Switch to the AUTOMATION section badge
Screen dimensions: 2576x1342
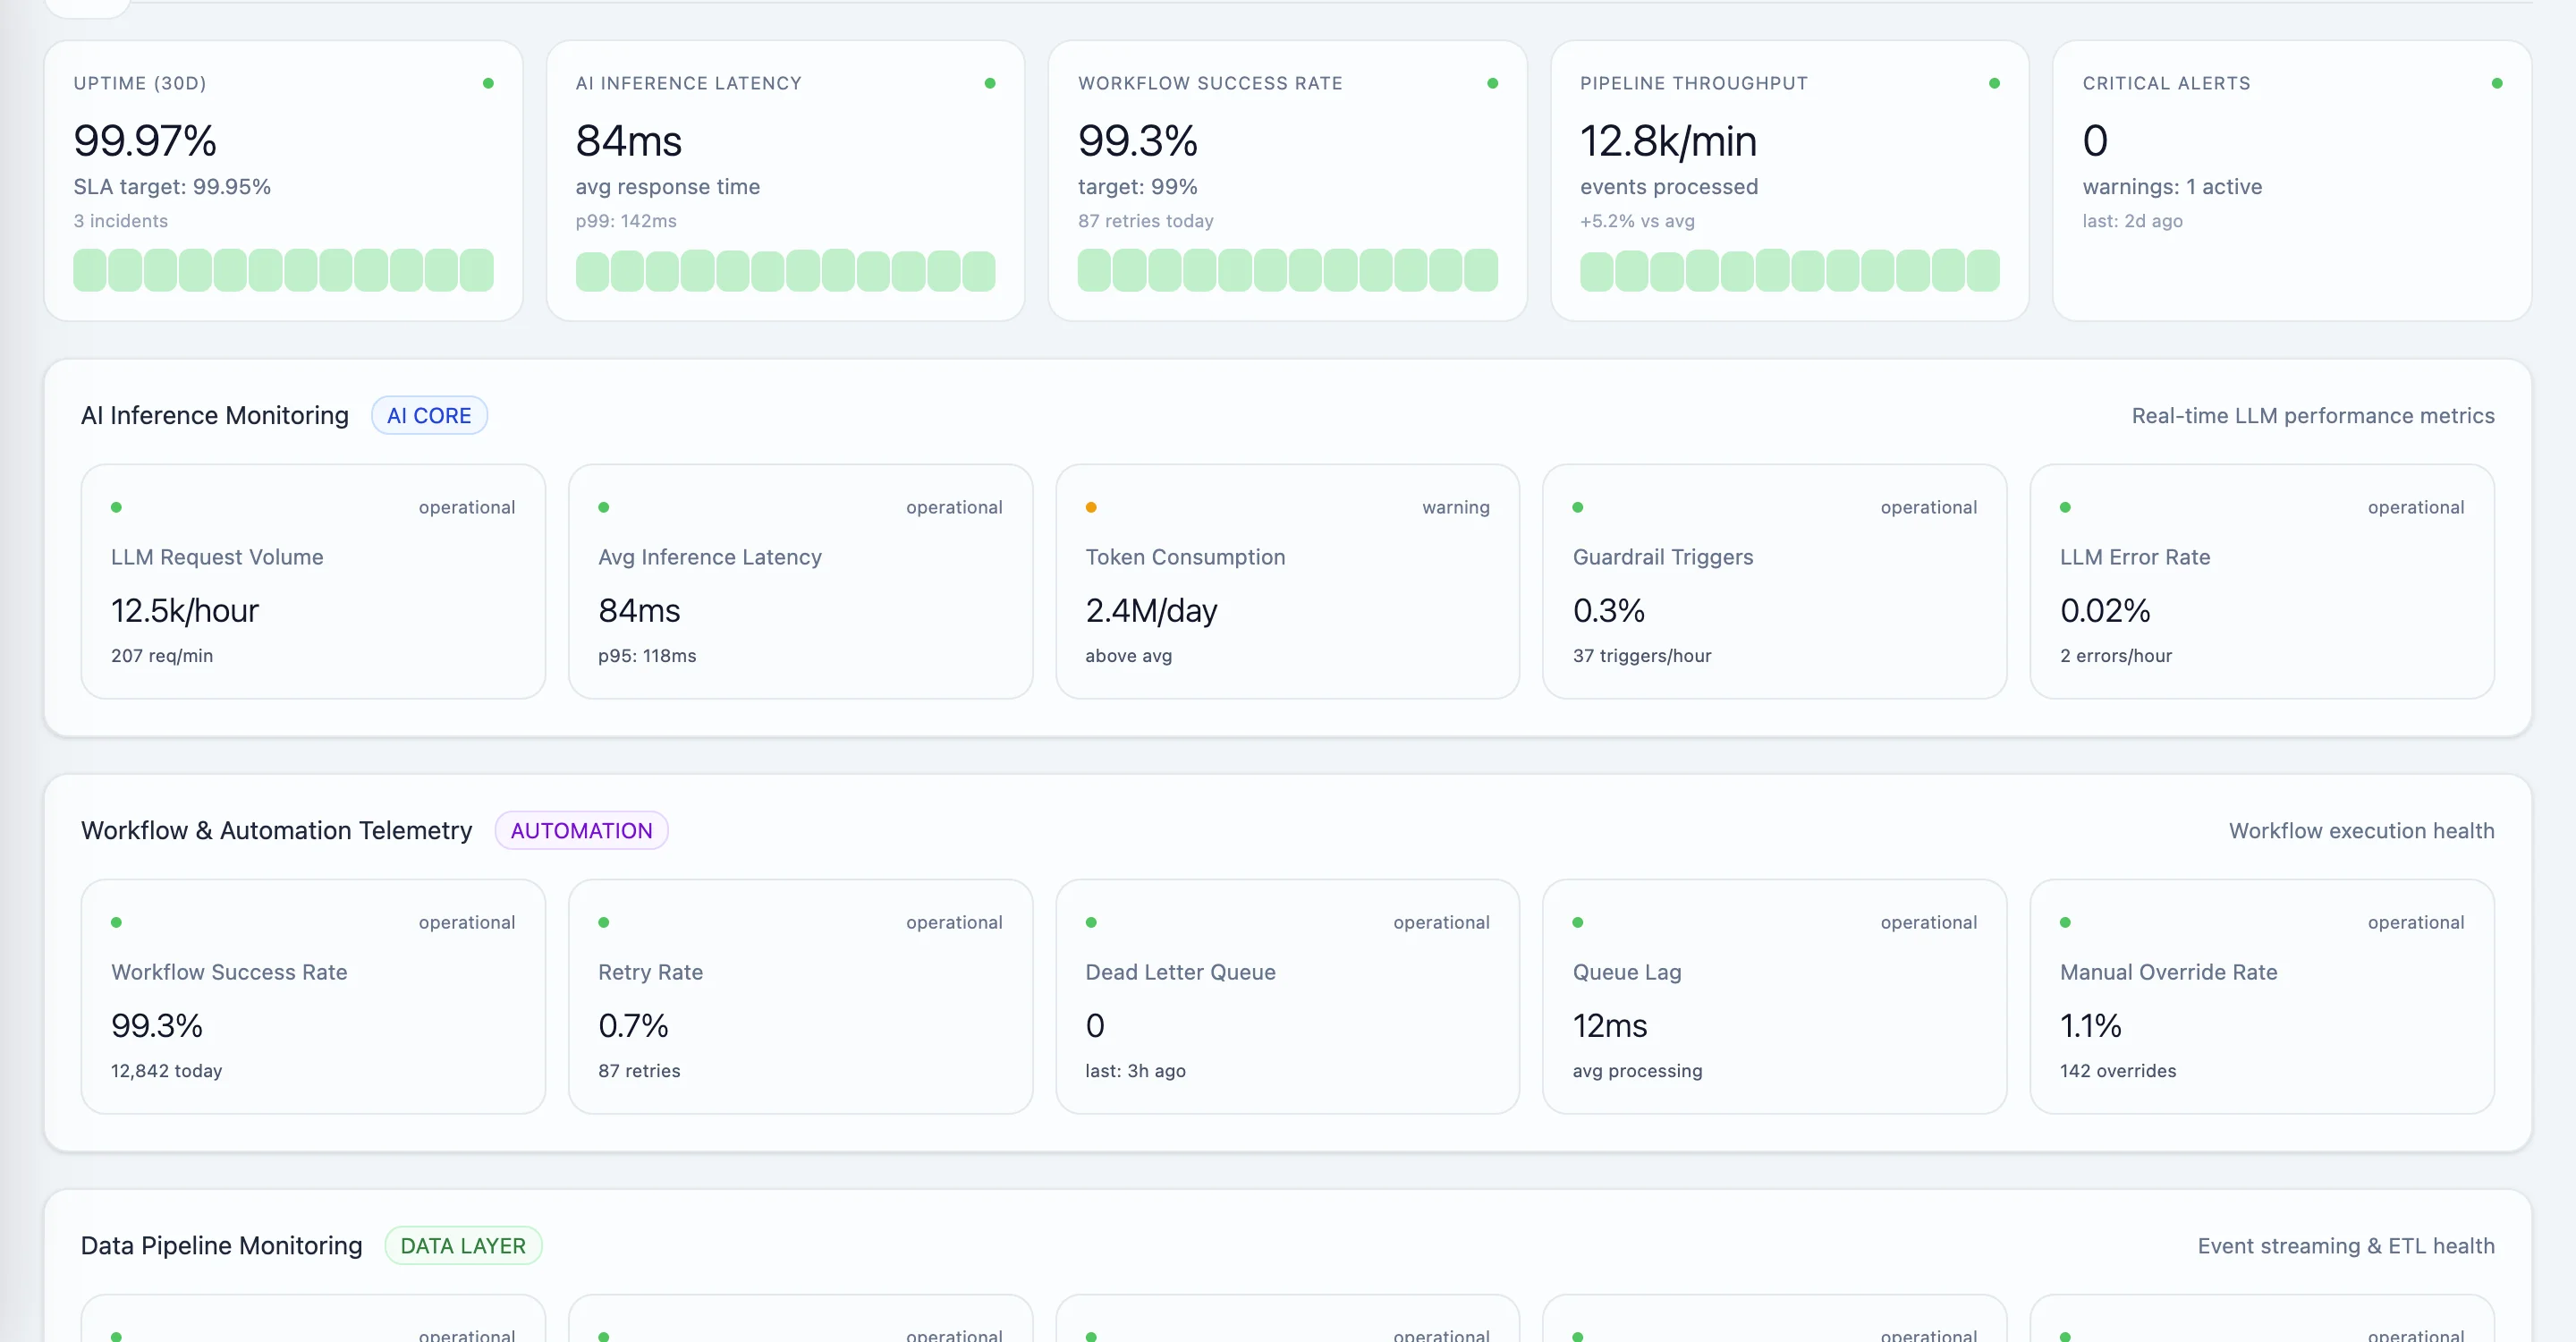point(581,830)
